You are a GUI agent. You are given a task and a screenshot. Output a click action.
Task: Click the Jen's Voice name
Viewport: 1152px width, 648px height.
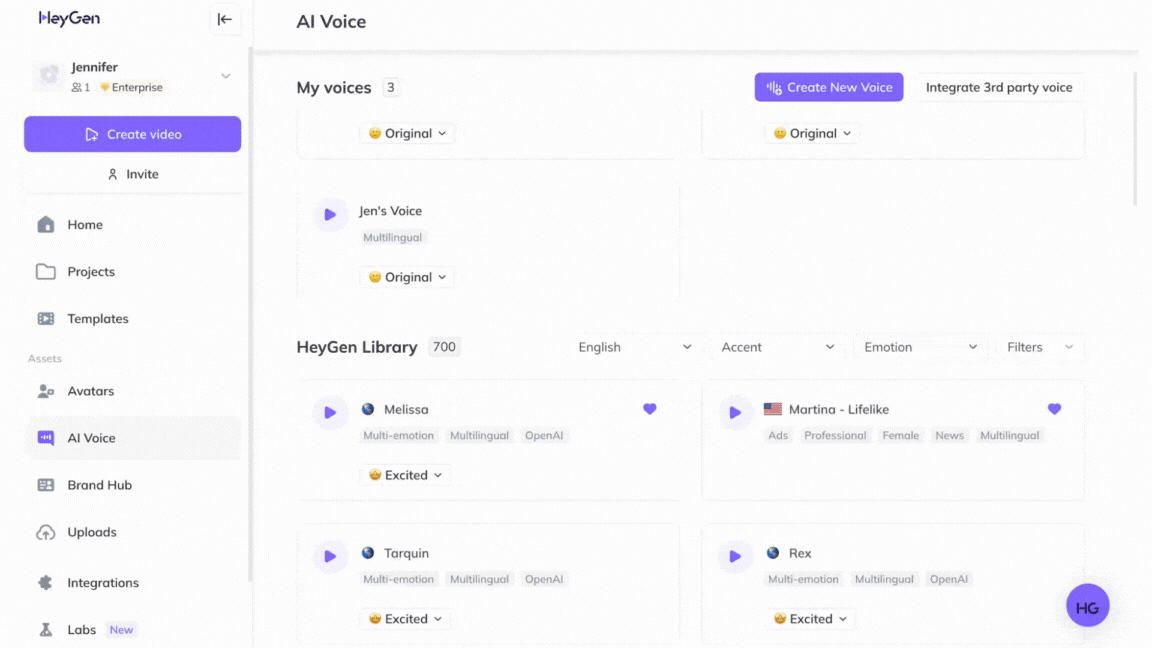(x=390, y=211)
